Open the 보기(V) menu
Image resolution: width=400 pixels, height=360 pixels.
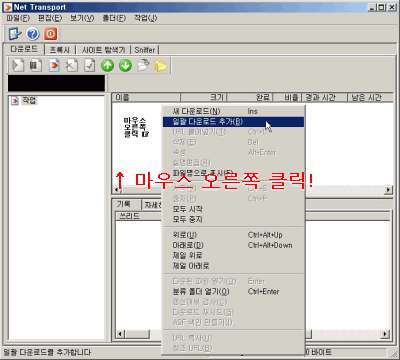click(x=82, y=18)
